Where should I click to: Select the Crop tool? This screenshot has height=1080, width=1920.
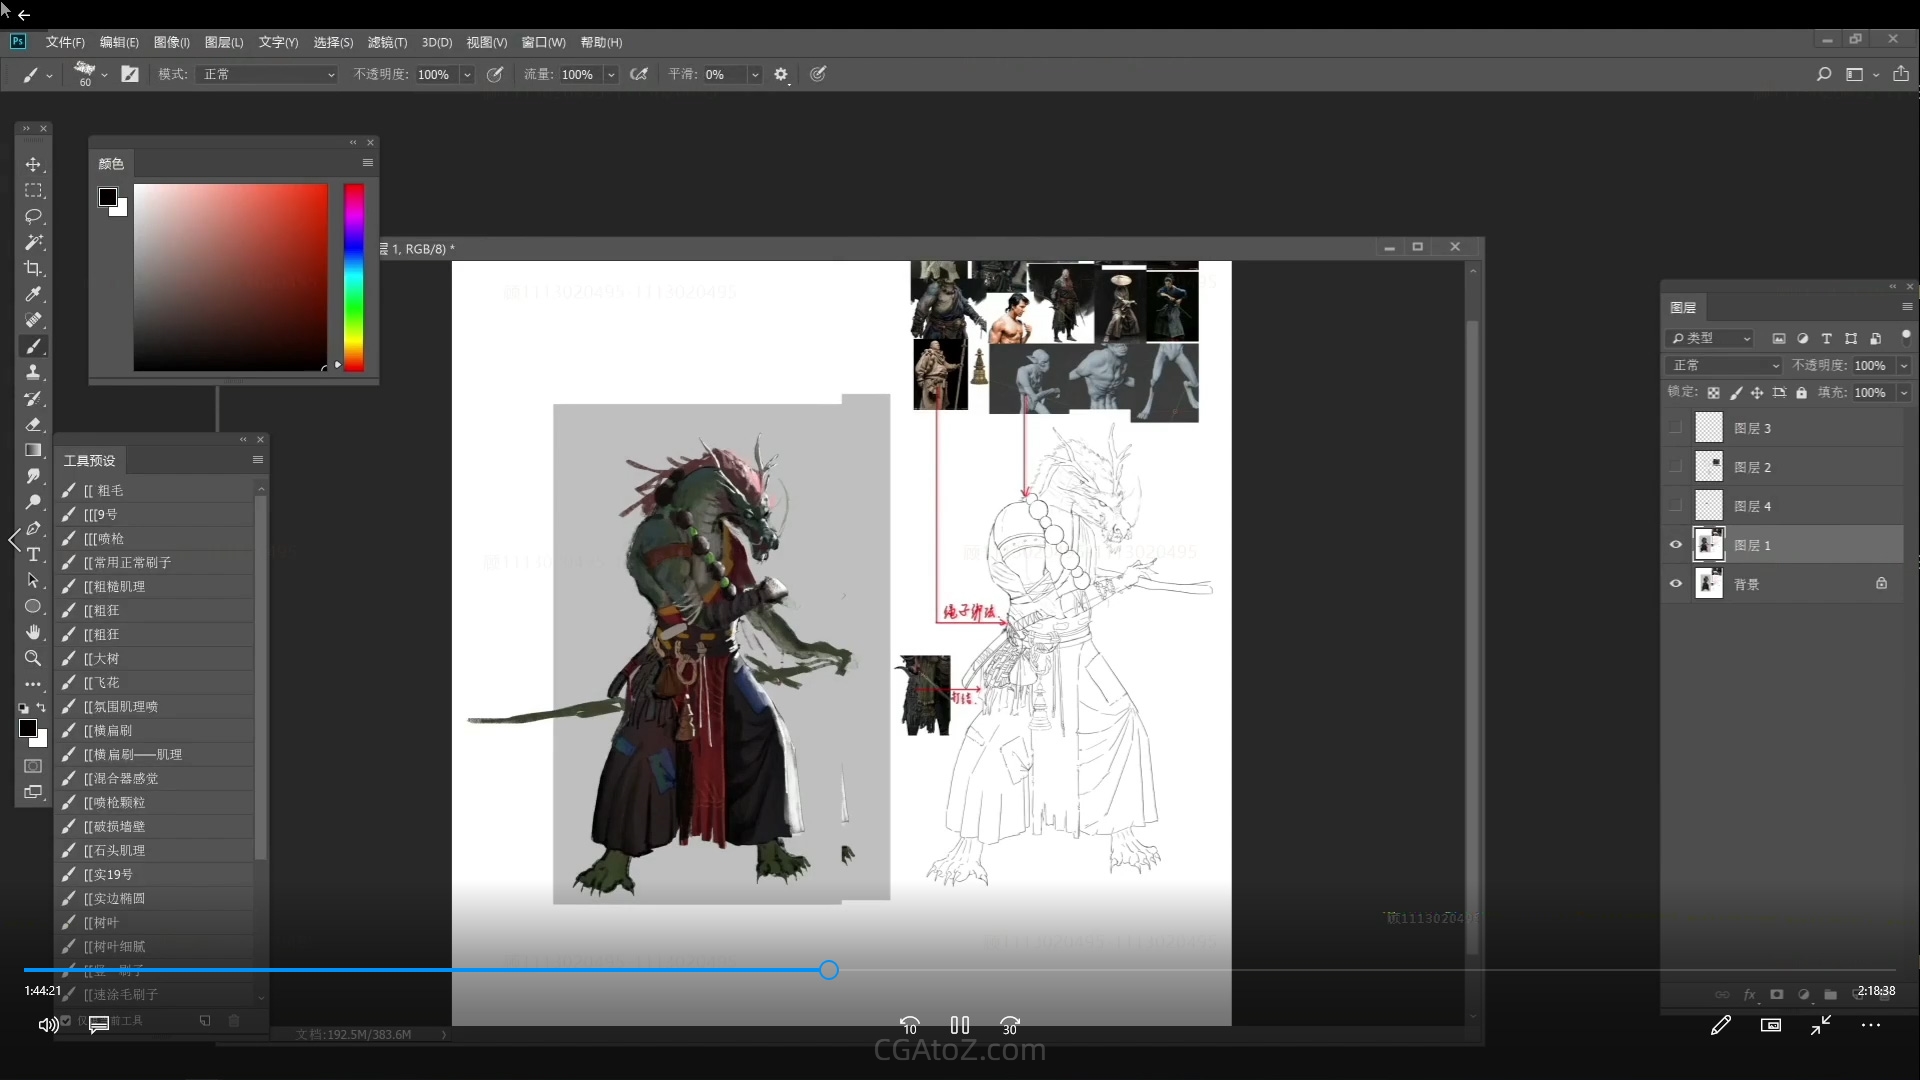tap(33, 268)
